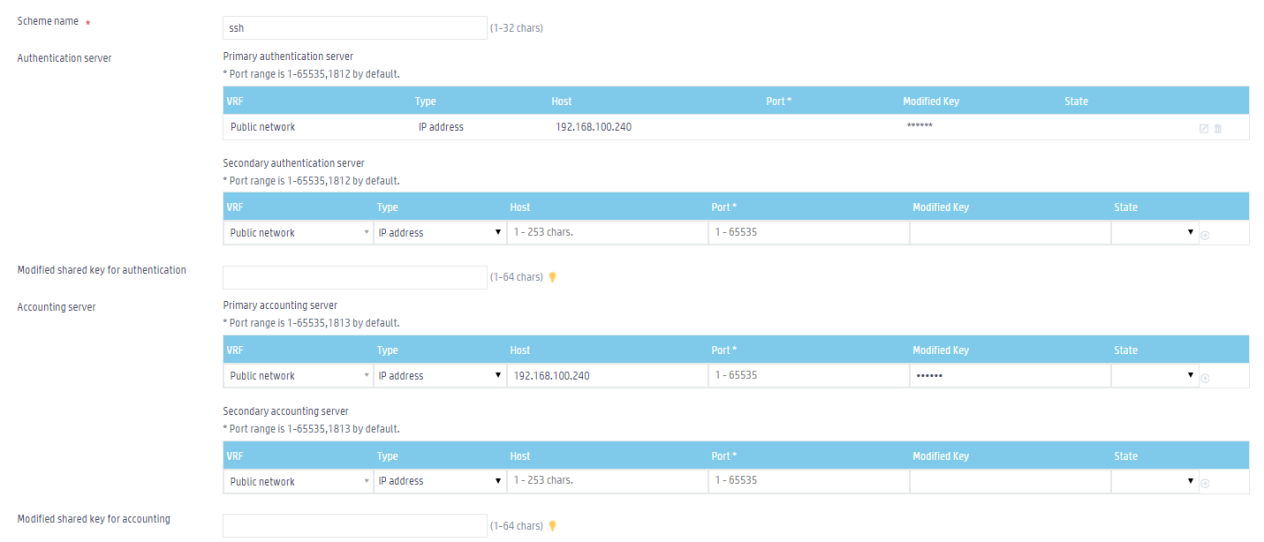
Task: Open State dropdown for primary accounting server
Action: (x=1155, y=375)
